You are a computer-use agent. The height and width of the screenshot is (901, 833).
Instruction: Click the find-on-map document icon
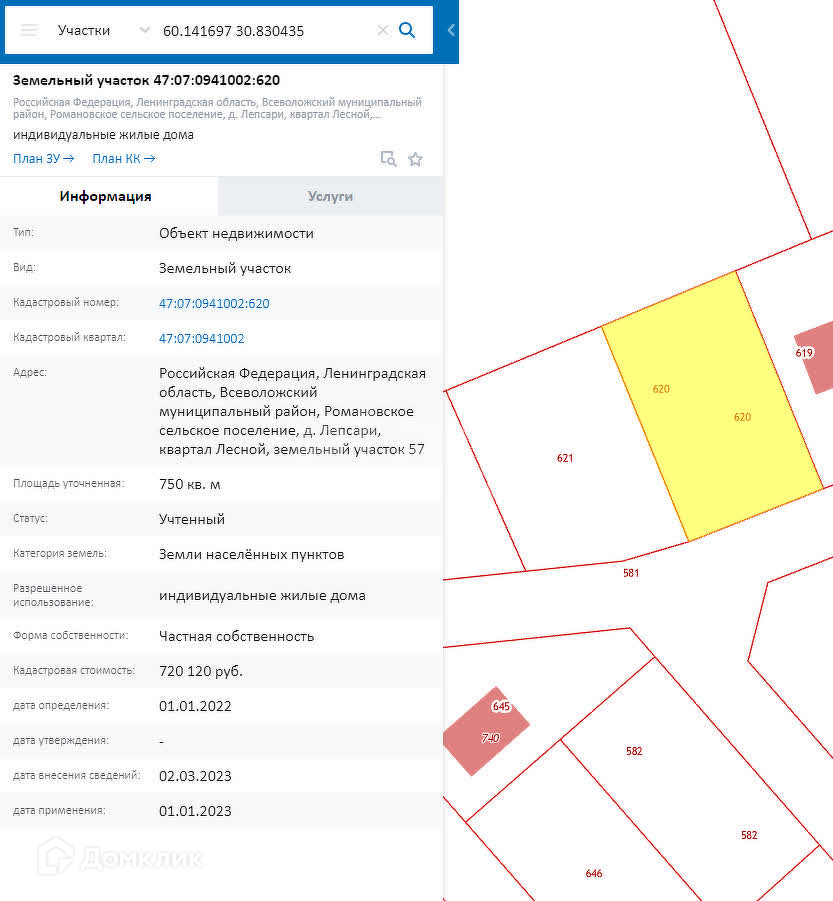(388, 159)
